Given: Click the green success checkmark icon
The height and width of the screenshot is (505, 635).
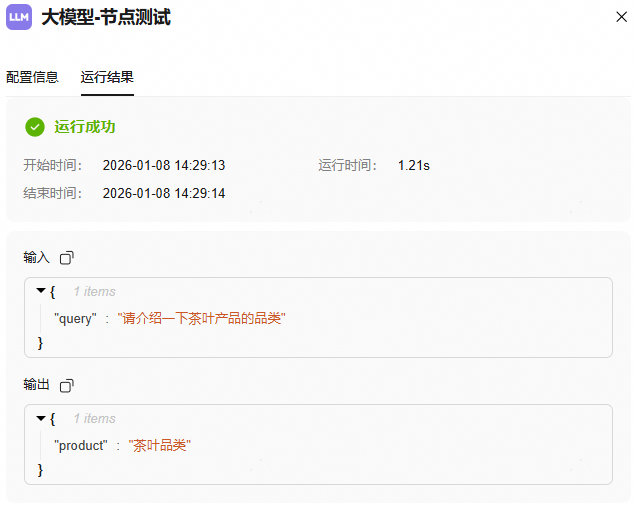Looking at the screenshot, I should tap(35, 127).
